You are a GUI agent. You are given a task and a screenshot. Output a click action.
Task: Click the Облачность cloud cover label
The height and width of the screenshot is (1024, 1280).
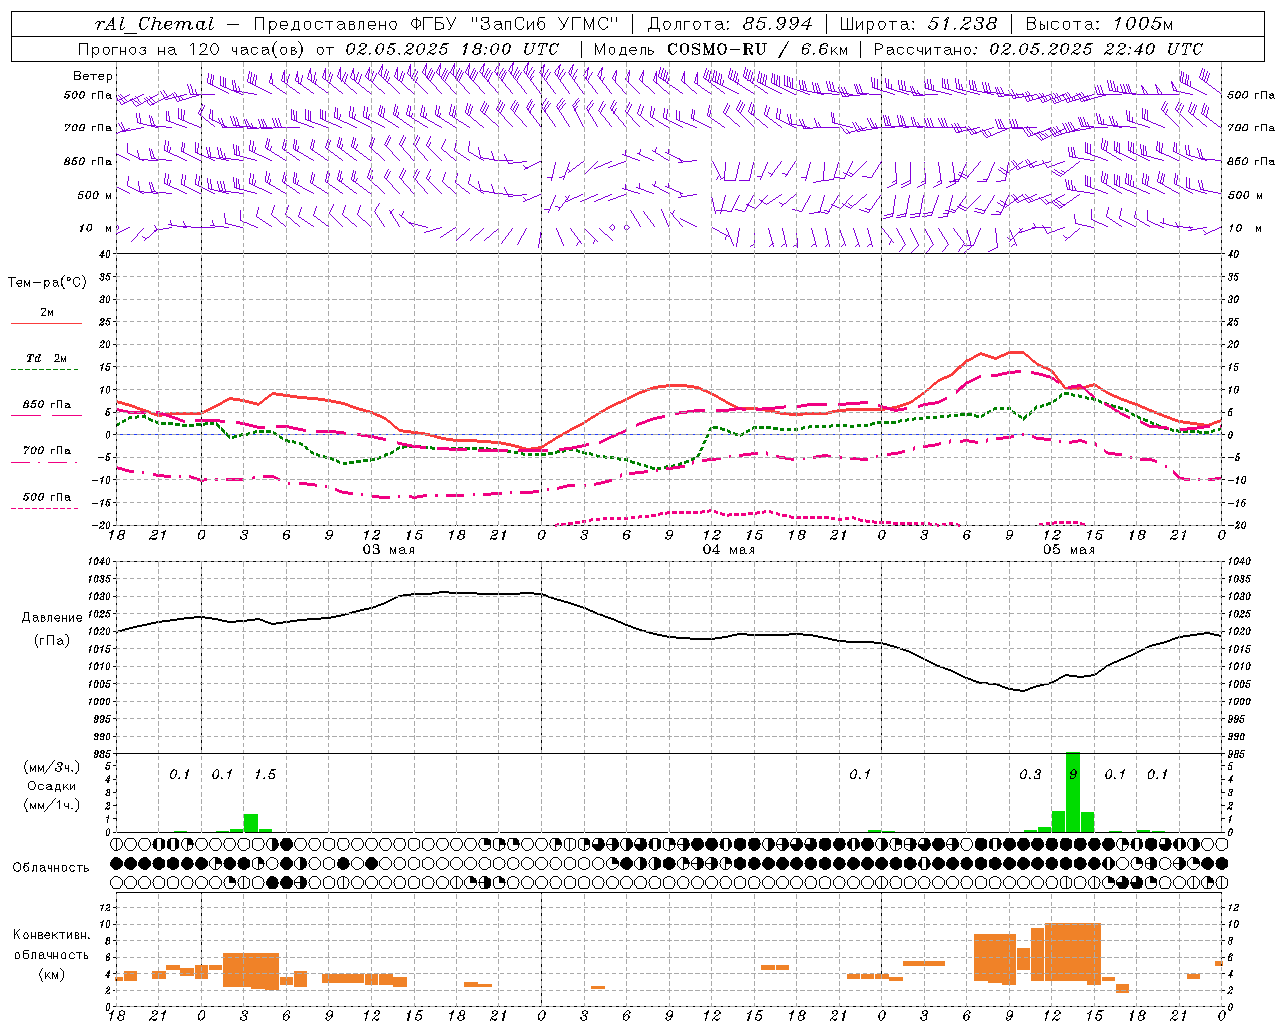pyautogui.click(x=51, y=868)
